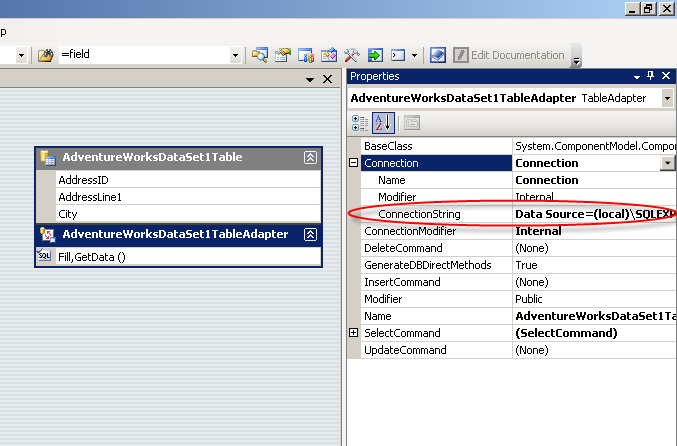Click the blue book help icon
This screenshot has width=677, height=446.
coord(437,55)
